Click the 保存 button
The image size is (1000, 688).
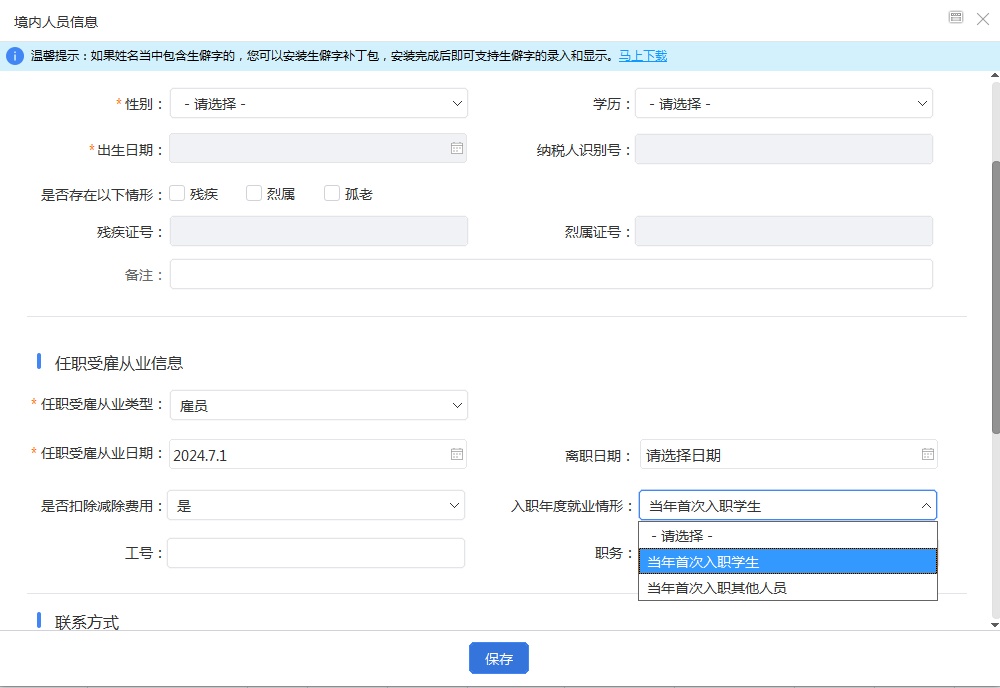coord(498,658)
